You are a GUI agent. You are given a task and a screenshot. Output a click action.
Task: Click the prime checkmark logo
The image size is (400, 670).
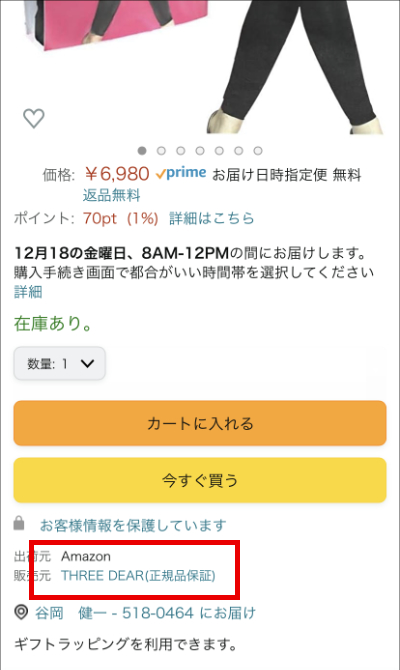point(181,173)
